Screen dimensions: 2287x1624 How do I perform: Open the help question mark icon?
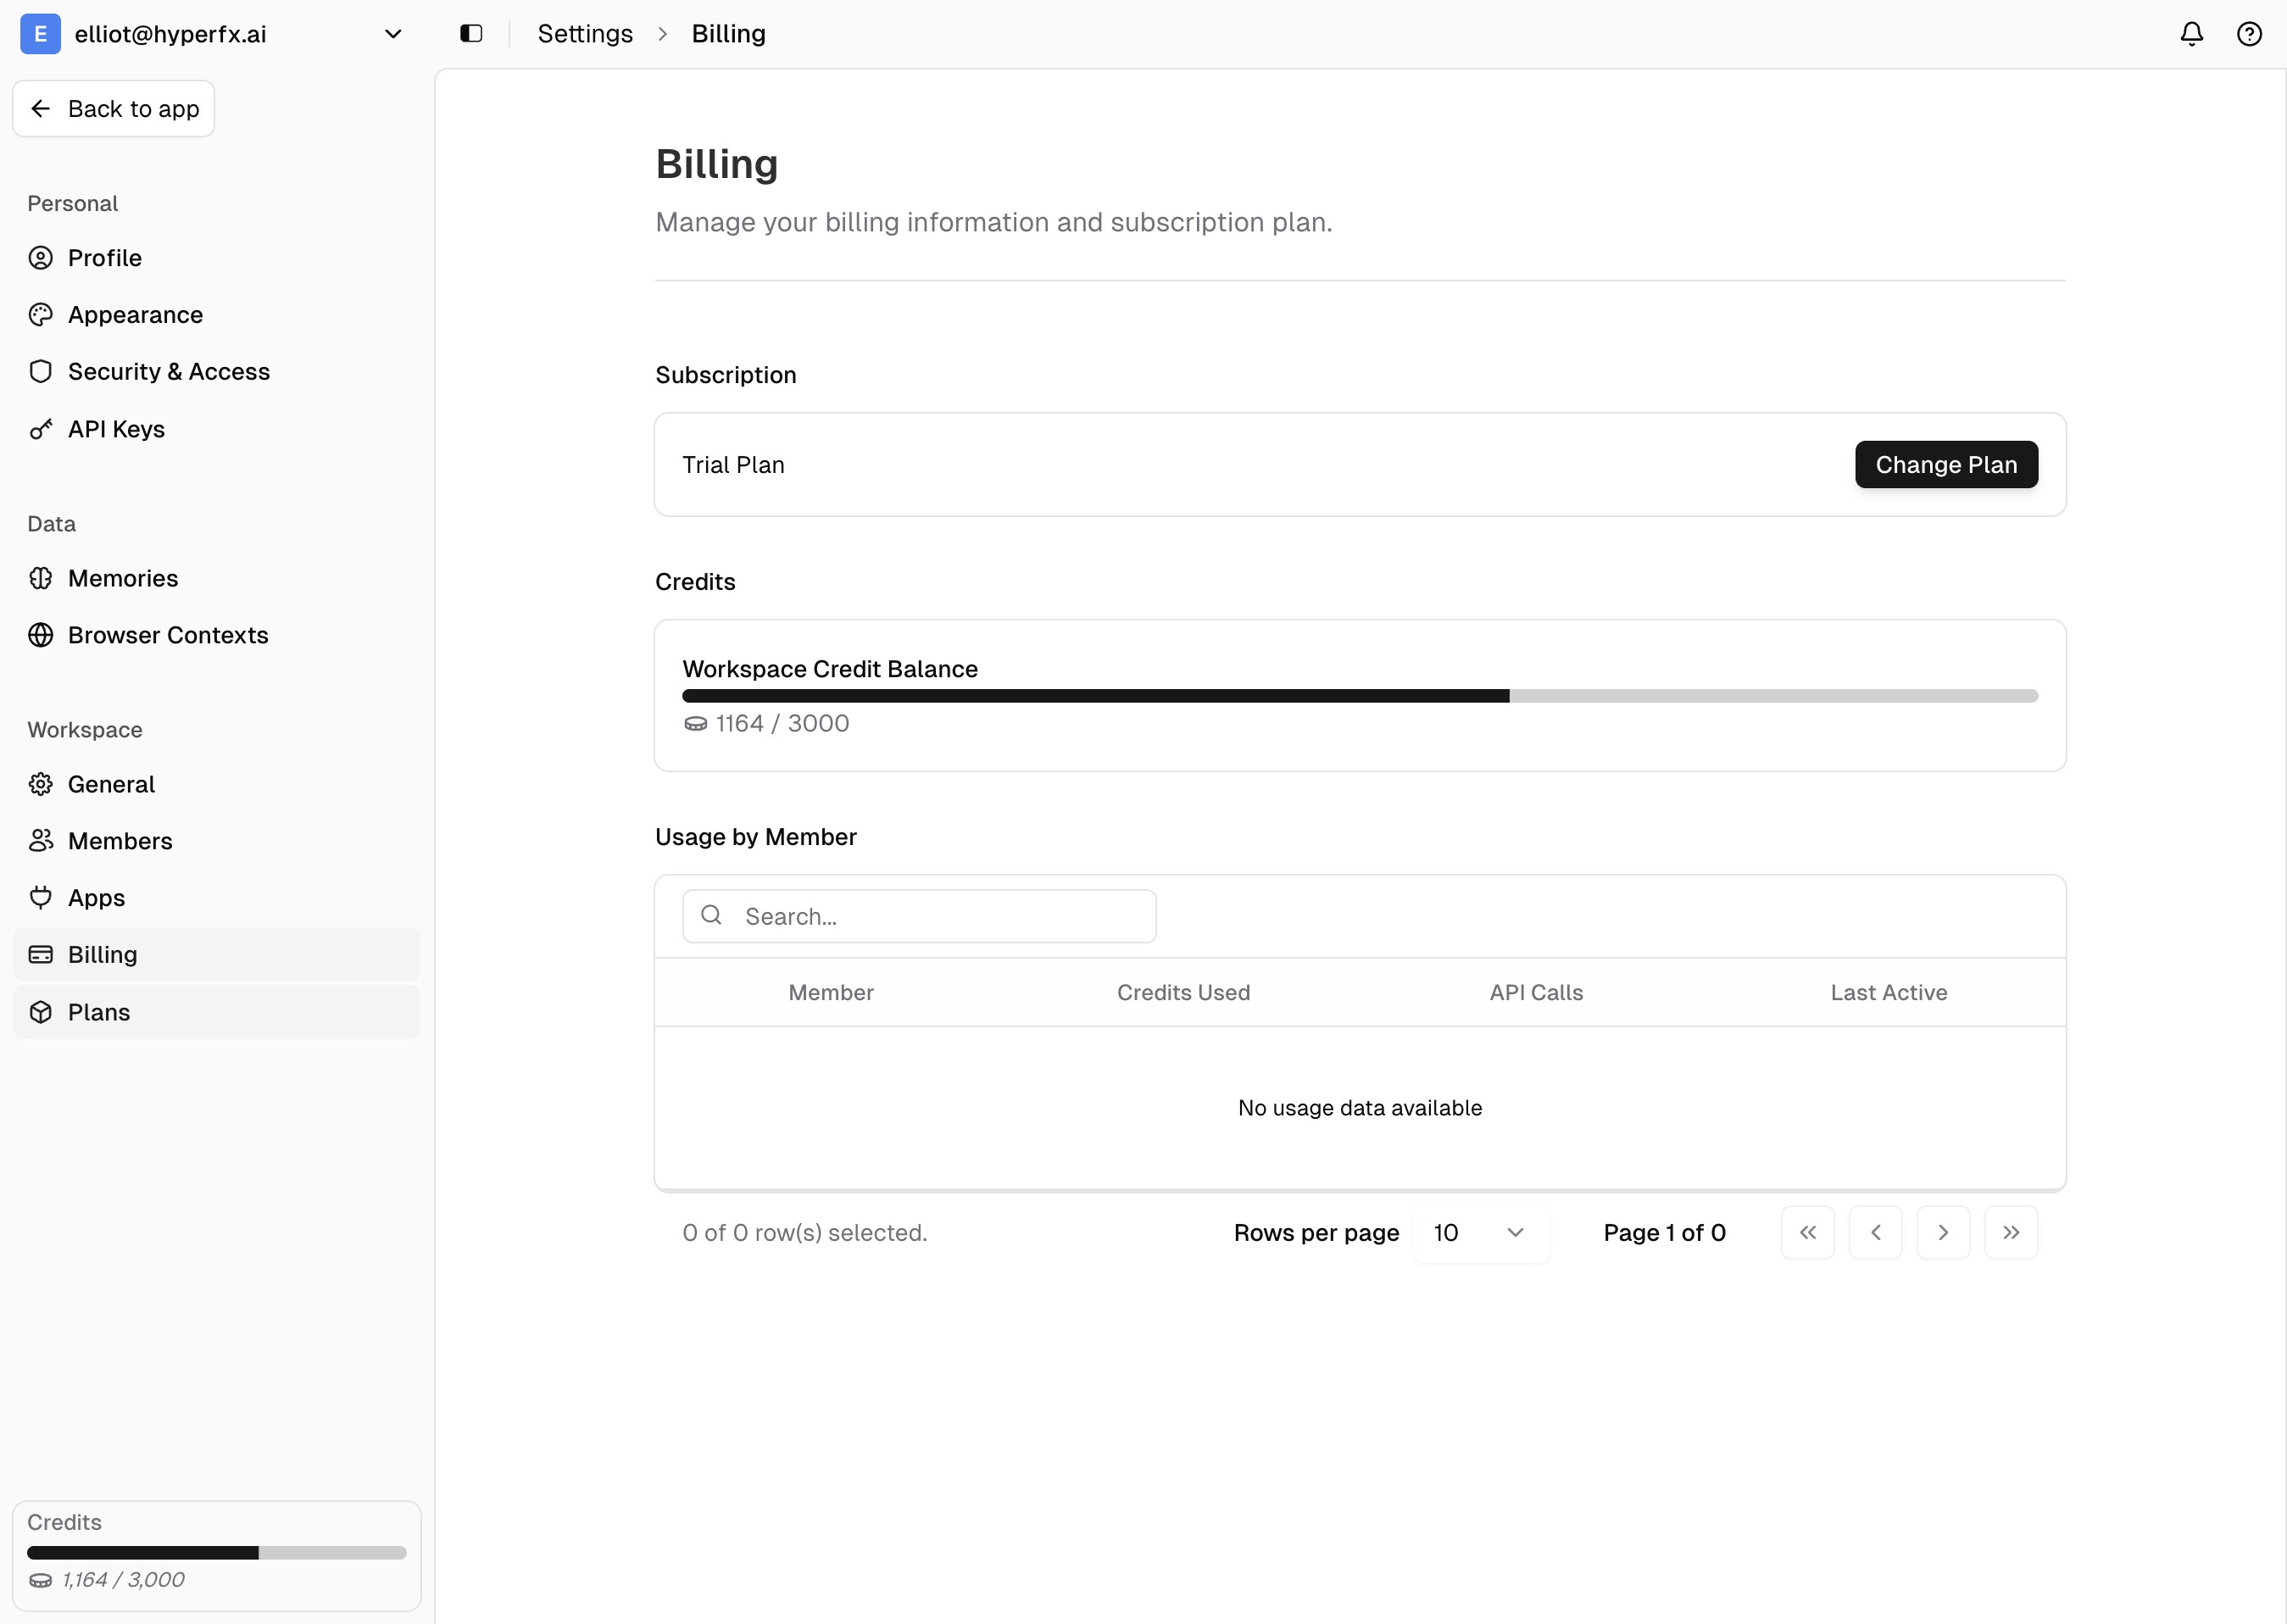coord(2248,33)
